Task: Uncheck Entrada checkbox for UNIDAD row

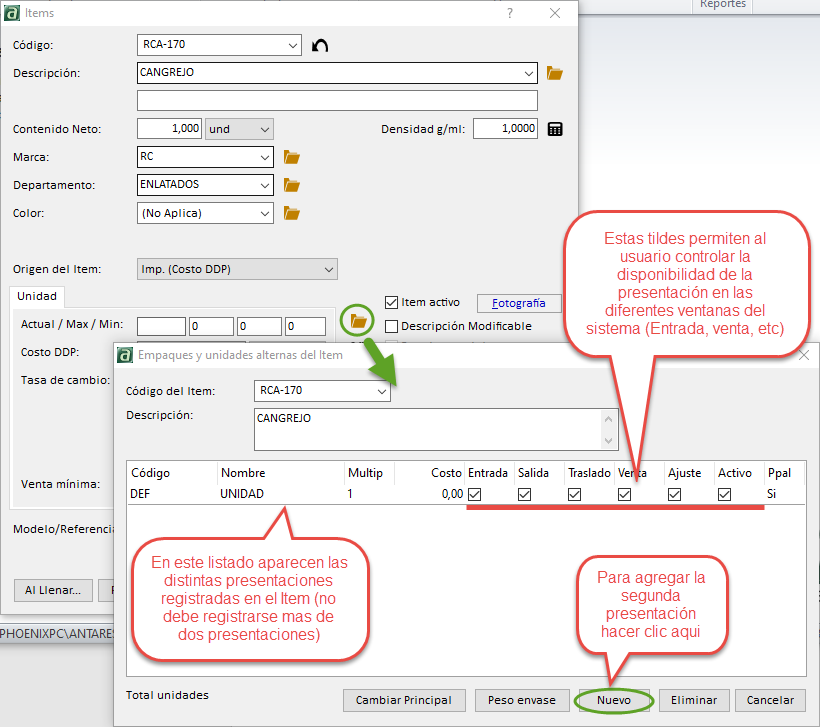Action: click(475, 494)
